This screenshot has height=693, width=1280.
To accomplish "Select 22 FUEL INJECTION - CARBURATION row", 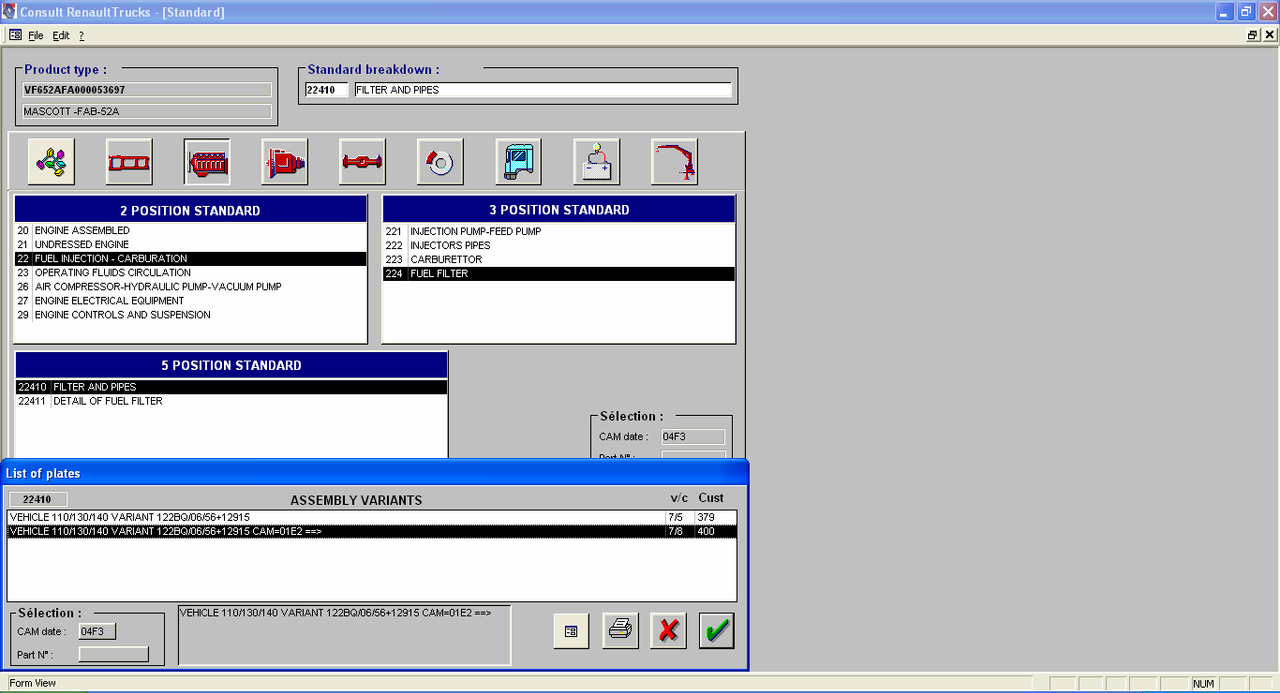I will click(x=191, y=259).
